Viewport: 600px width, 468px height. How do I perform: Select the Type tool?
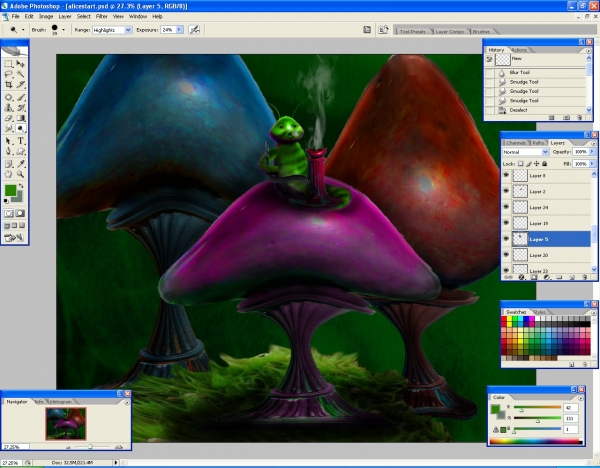[21, 141]
